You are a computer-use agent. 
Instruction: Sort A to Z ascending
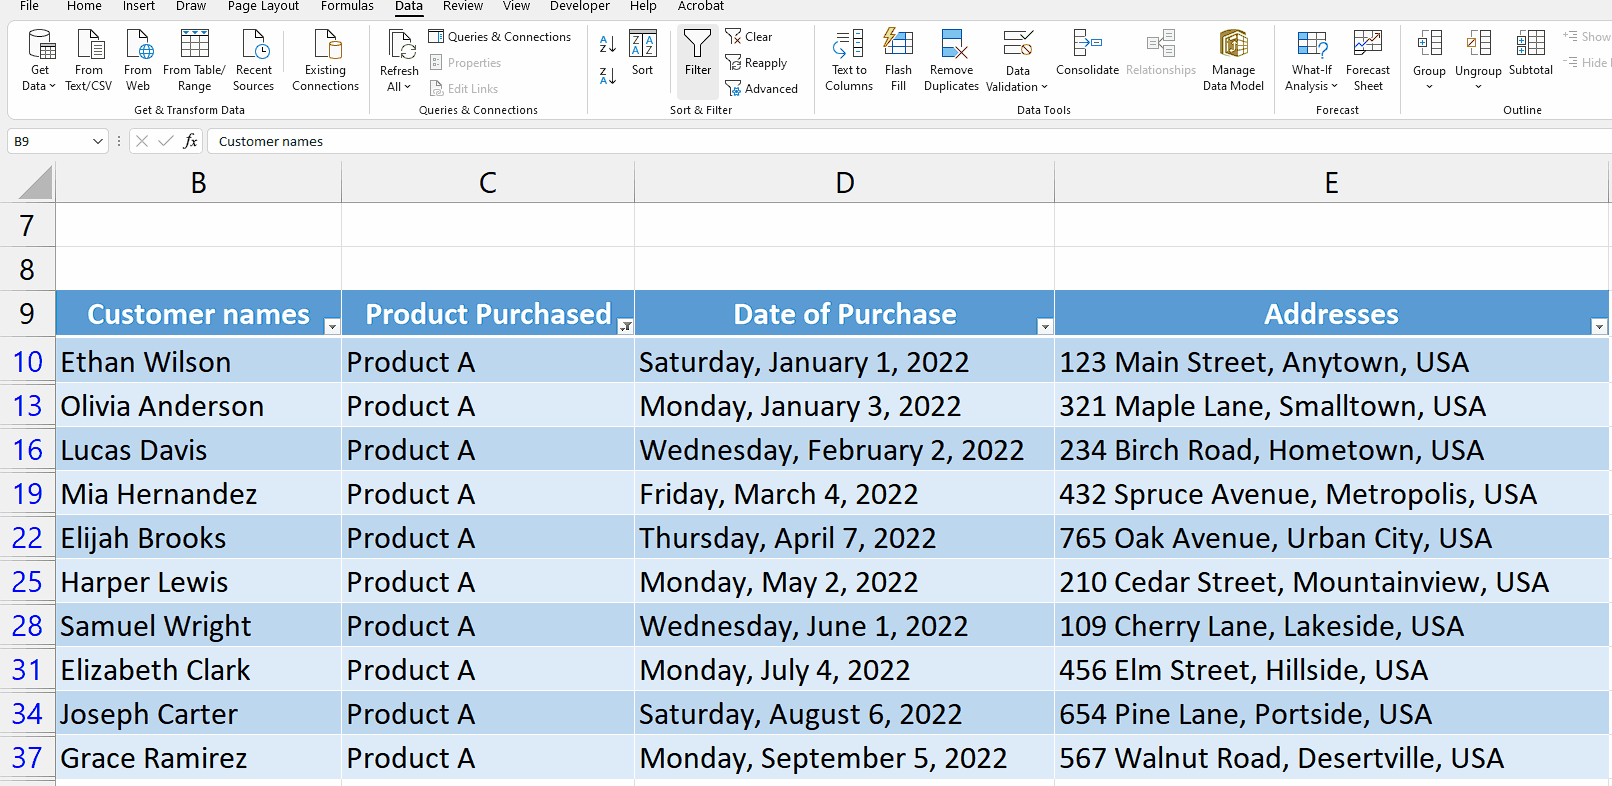607,44
